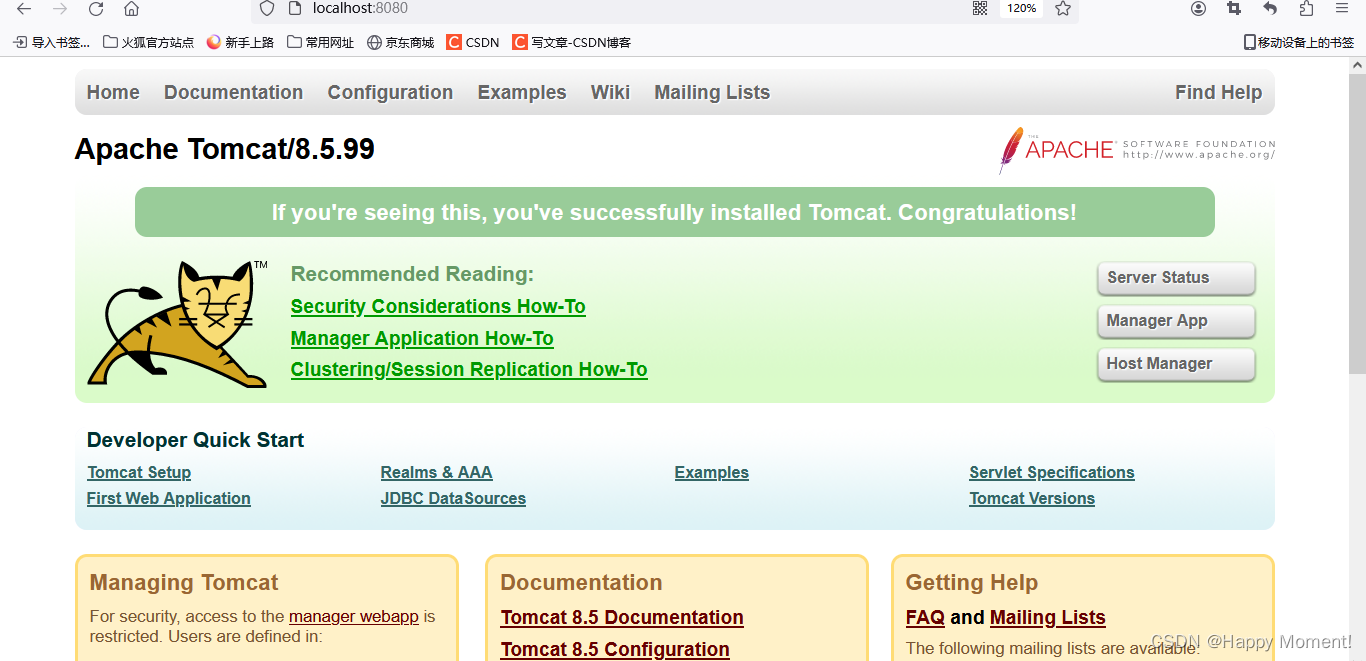Open Find Help in the navigation bar
This screenshot has height=661, width=1366.
(1218, 92)
